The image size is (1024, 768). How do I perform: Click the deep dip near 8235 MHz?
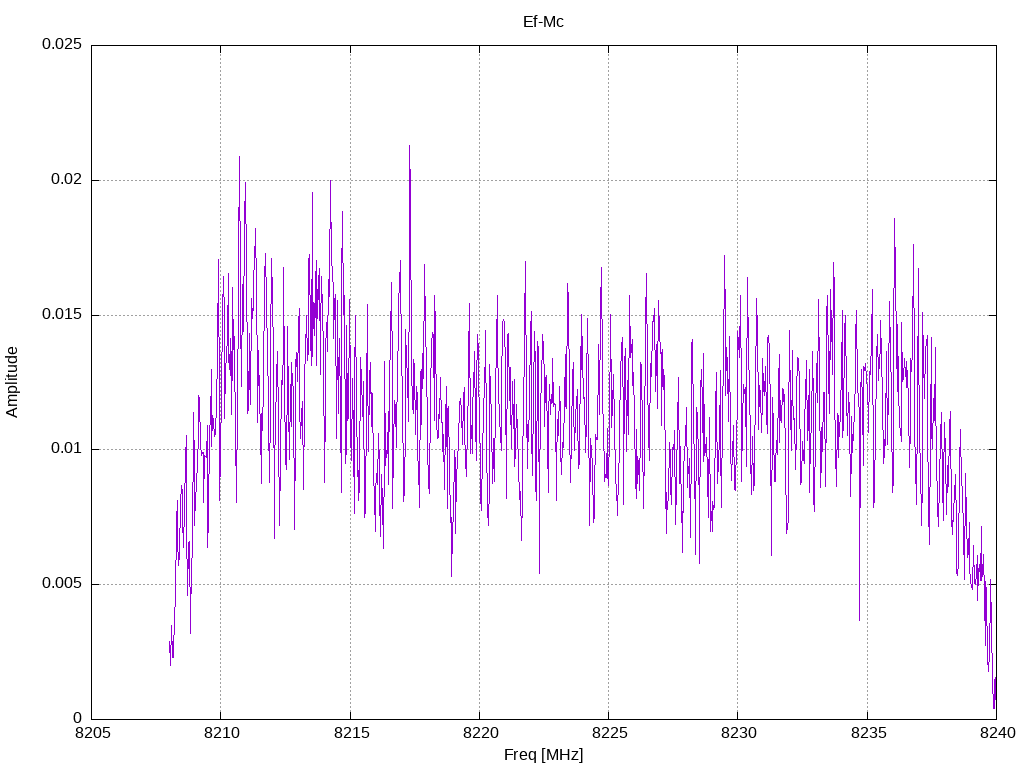859,619
